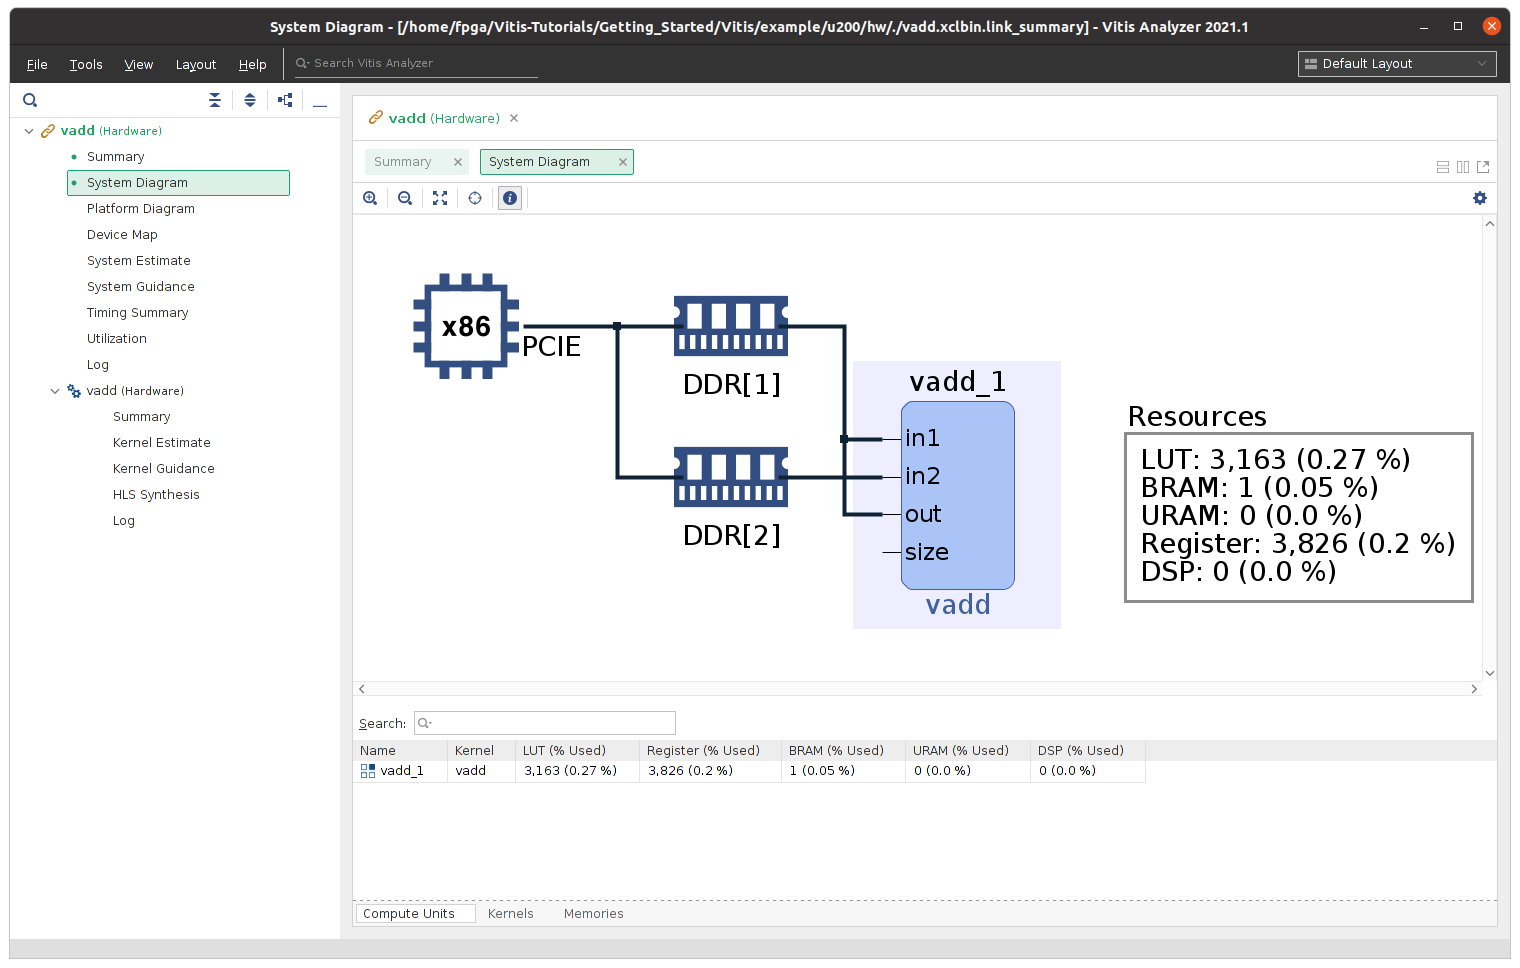The width and height of the screenshot is (1520, 968).
Task: Open Platform Diagram report
Action: point(141,209)
